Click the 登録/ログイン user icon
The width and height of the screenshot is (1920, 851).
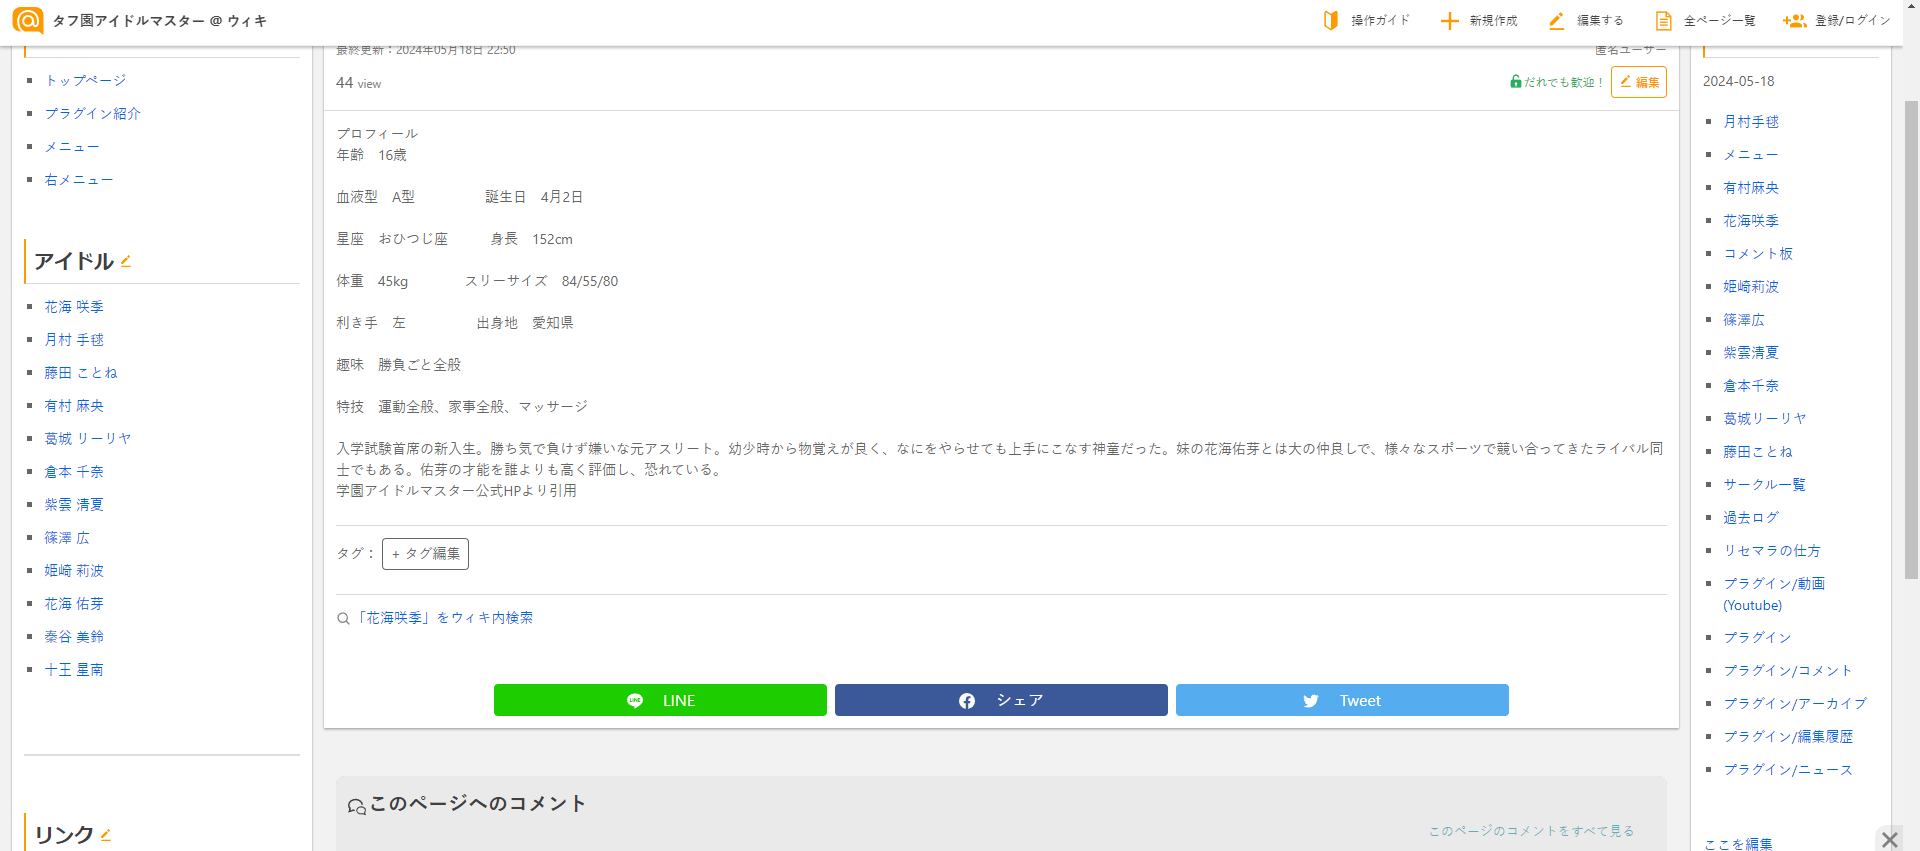point(1794,21)
